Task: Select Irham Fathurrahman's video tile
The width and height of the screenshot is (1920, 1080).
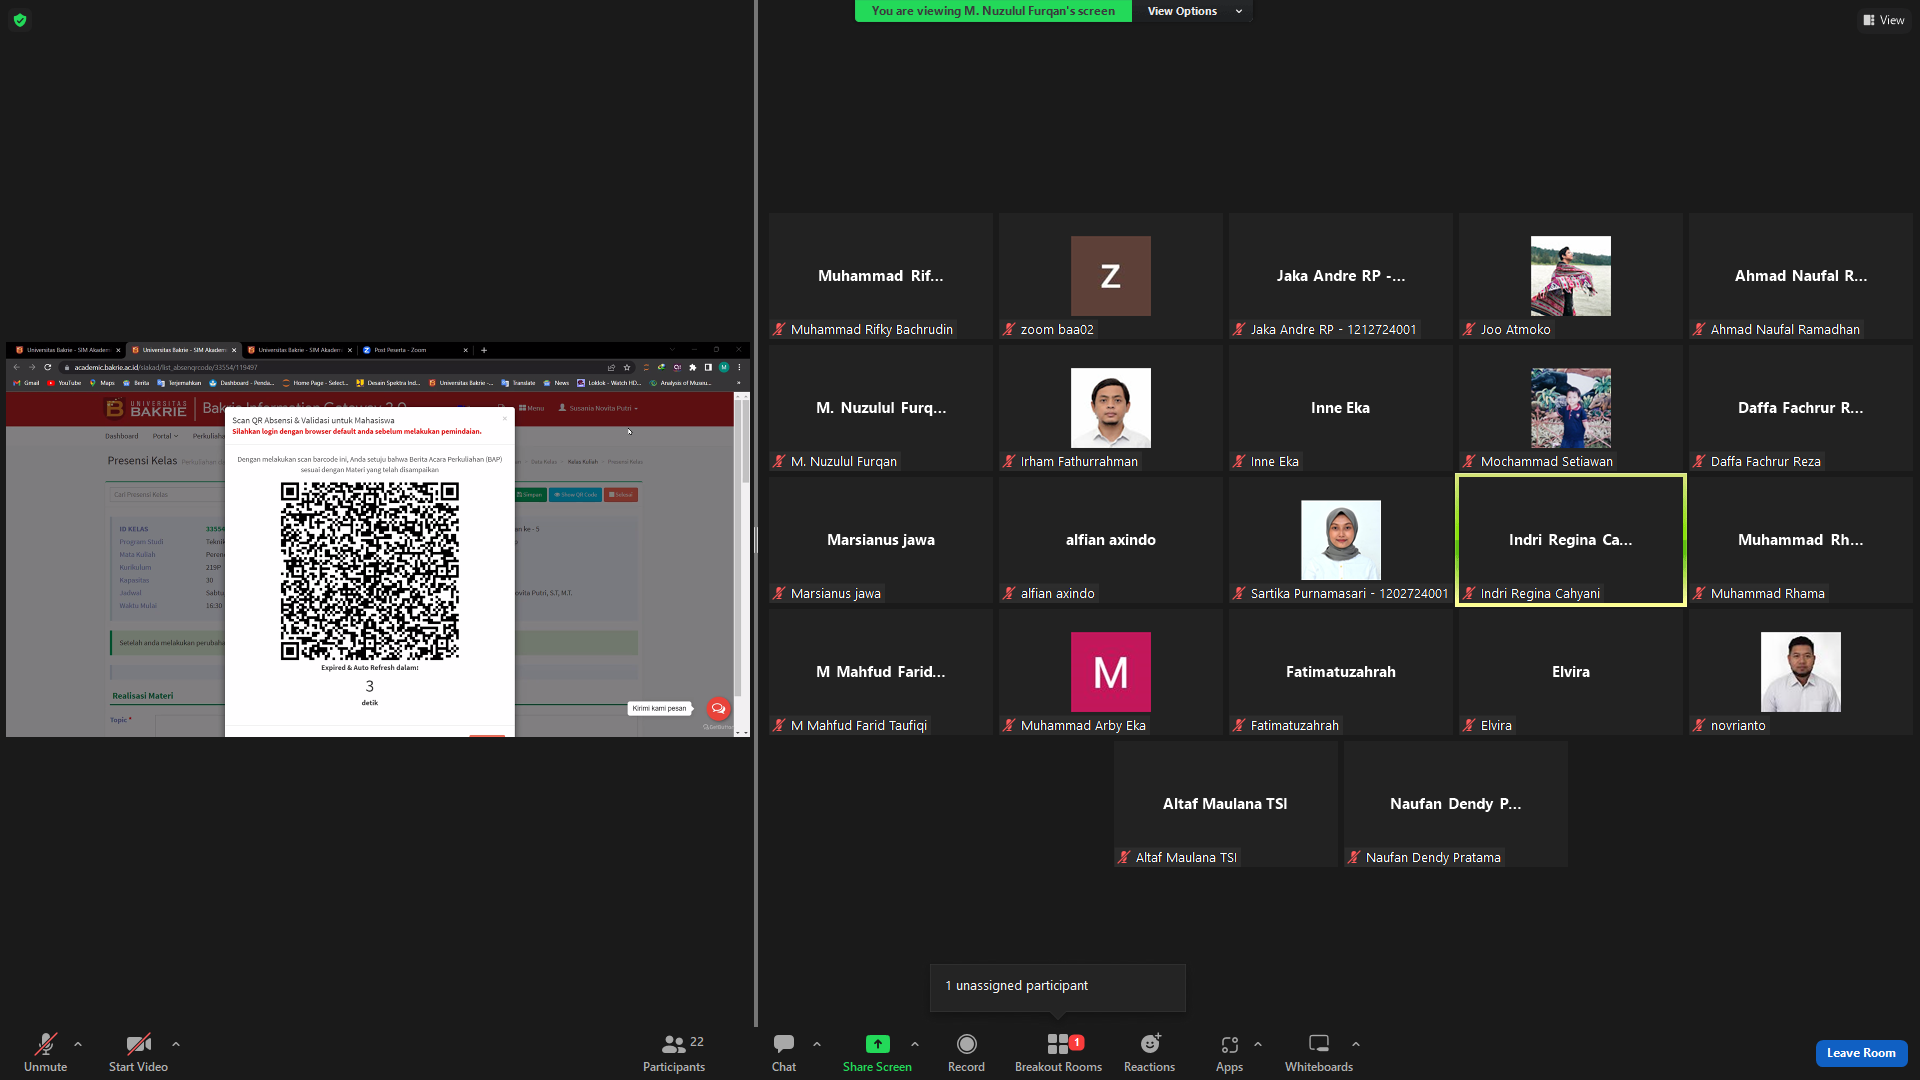Action: point(1110,408)
